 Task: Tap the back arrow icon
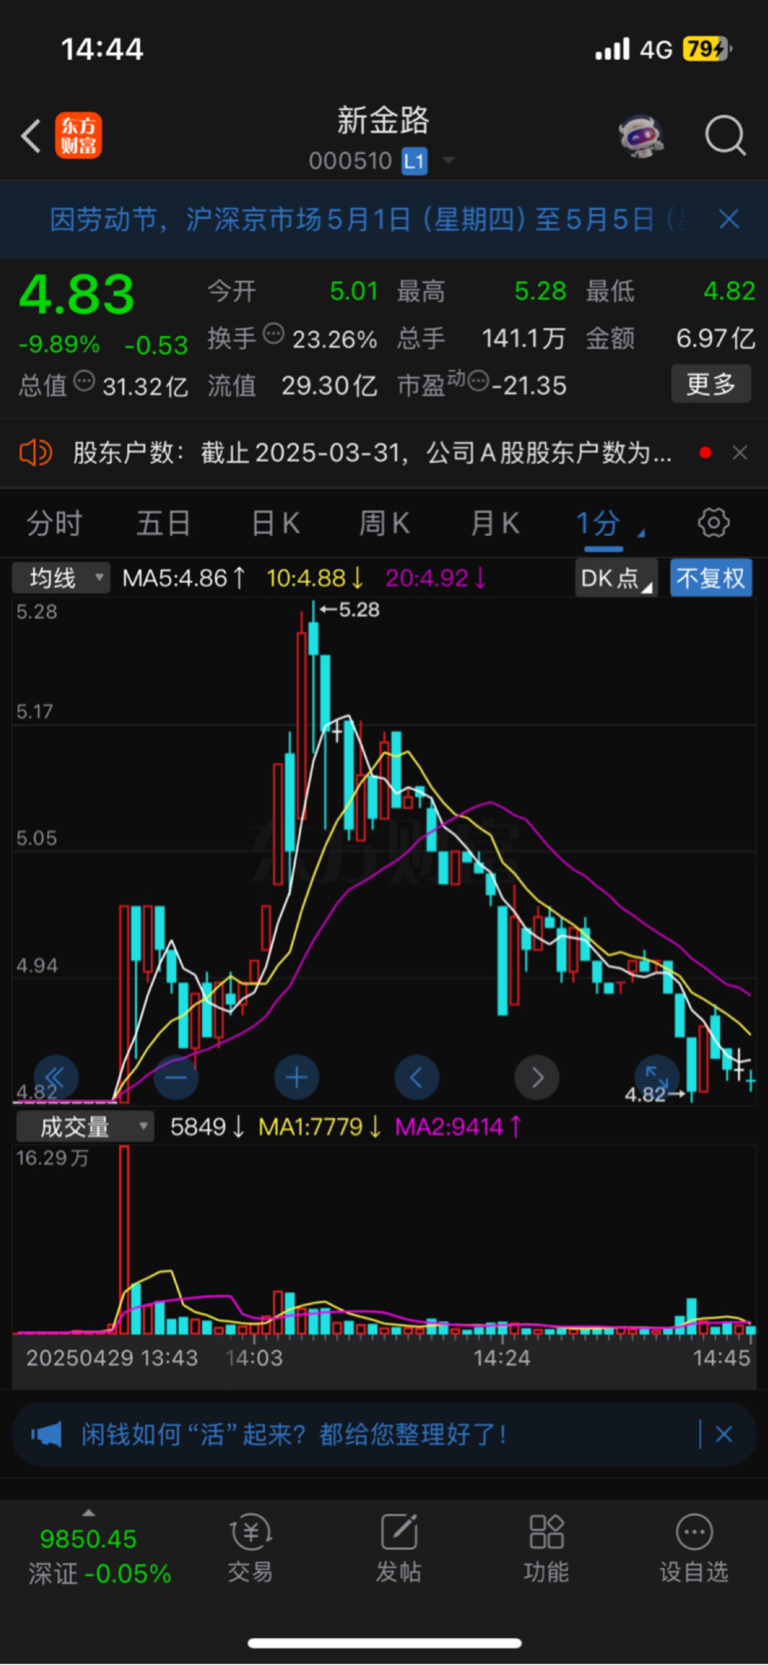tap(31, 136)
